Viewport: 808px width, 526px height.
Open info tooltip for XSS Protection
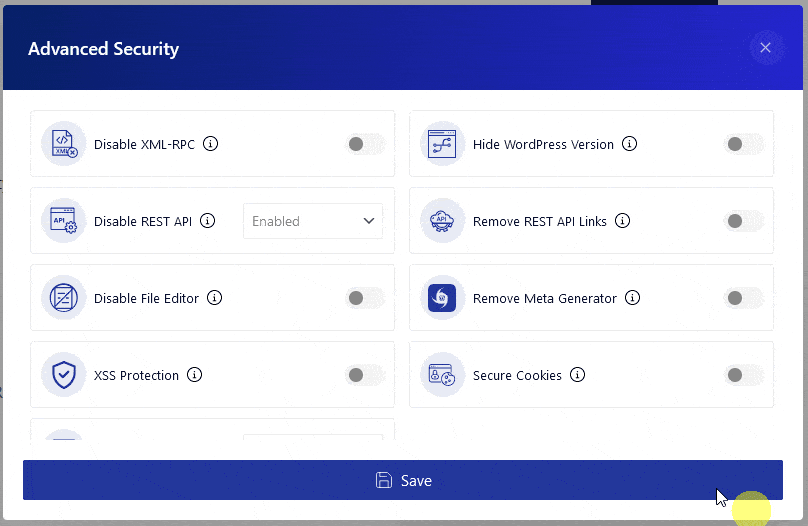click(194, 375)
